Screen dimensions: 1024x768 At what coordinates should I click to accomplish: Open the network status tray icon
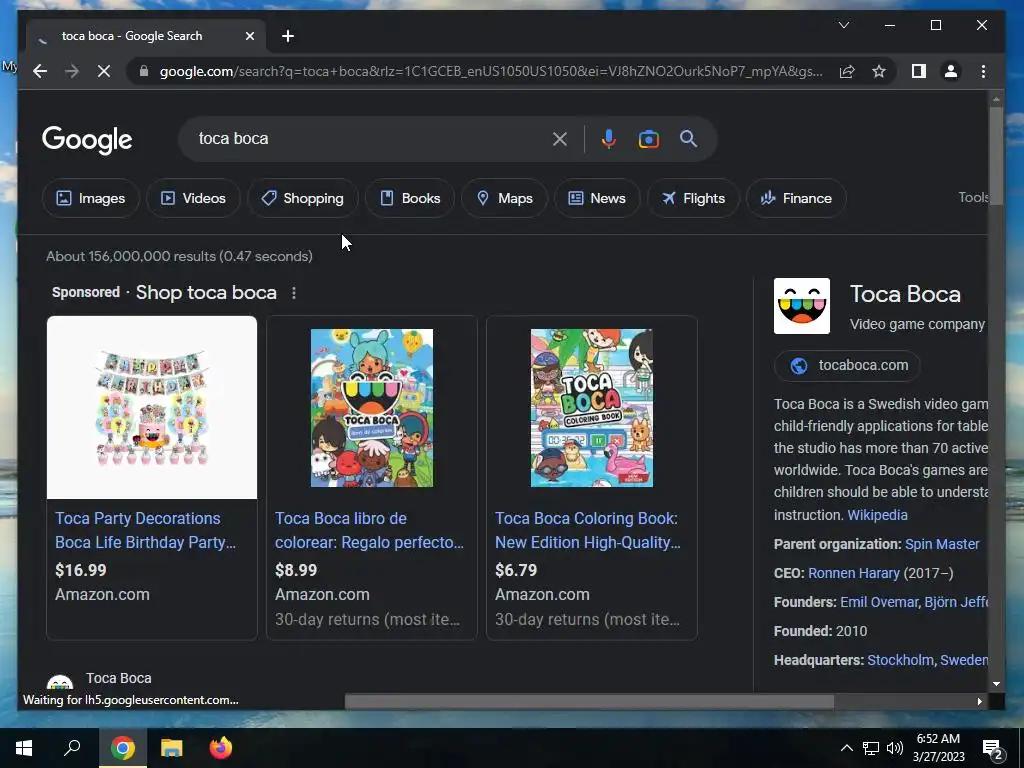(871, 748)
